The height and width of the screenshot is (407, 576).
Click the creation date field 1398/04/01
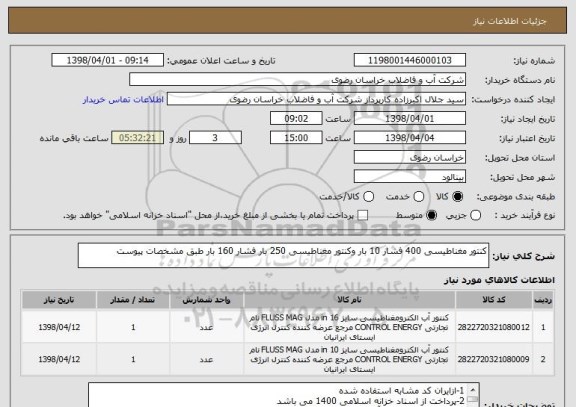410,118
